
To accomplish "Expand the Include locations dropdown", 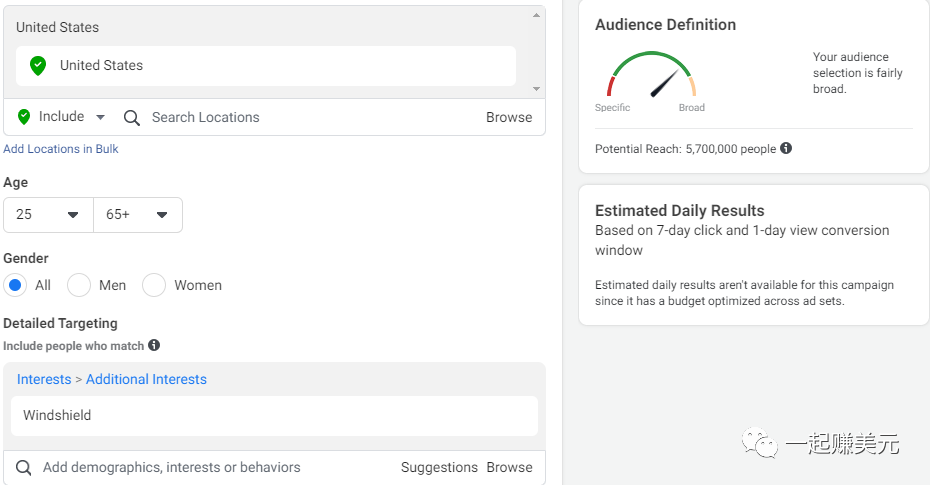I will point(100,117).
